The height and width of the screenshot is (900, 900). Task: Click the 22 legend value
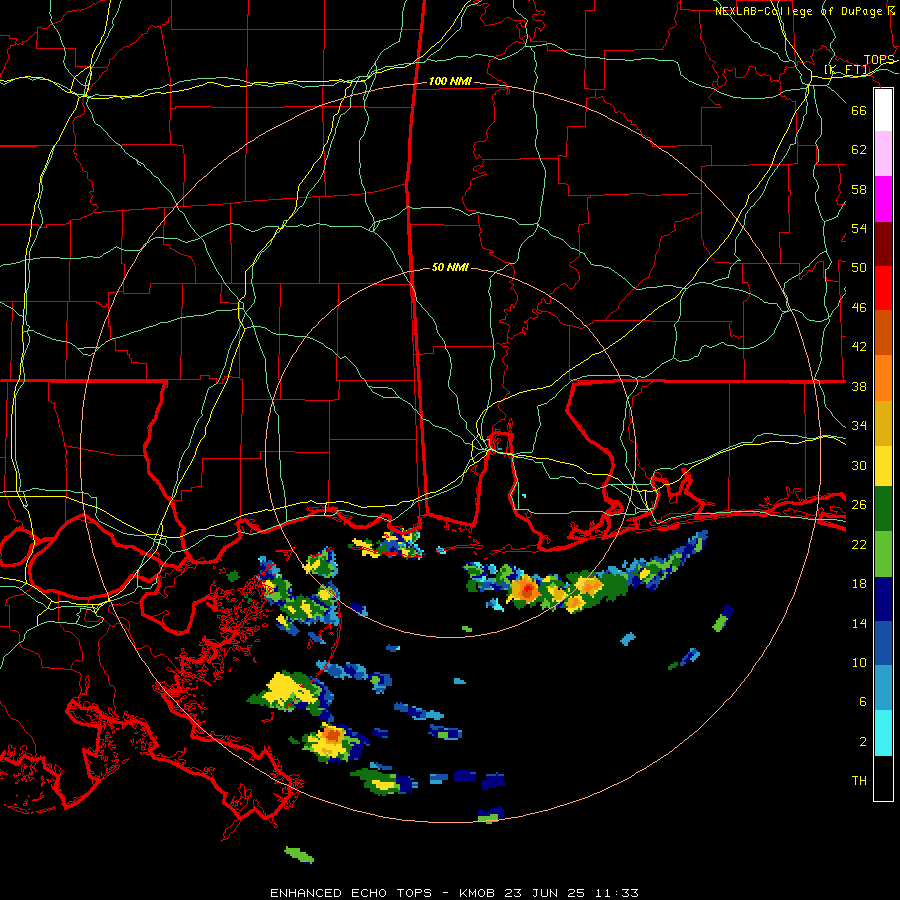pyautogui.click(x=859, y=544)
